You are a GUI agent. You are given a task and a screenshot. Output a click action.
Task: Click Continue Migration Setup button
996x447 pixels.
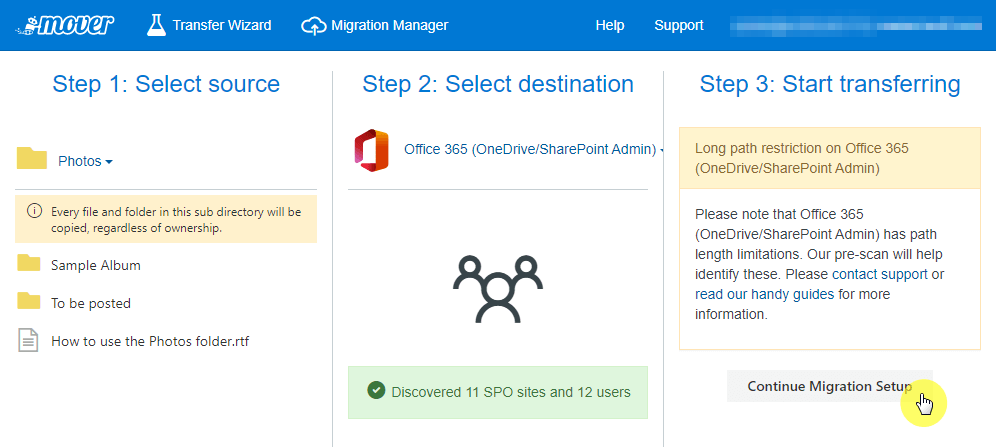pyautogui.click(x=830, y=386)
